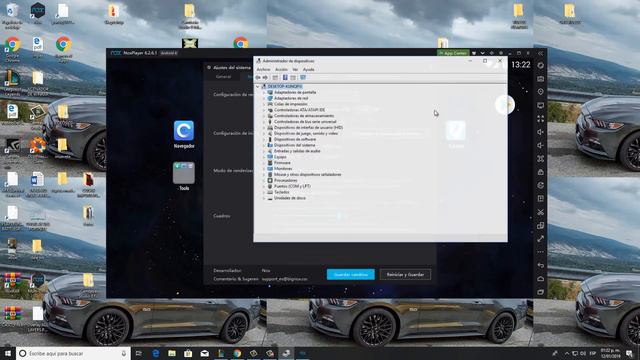Select Puertos (COM y LPT) row
This screenshot has height=360, width=640.
click(x=292, y=186)
